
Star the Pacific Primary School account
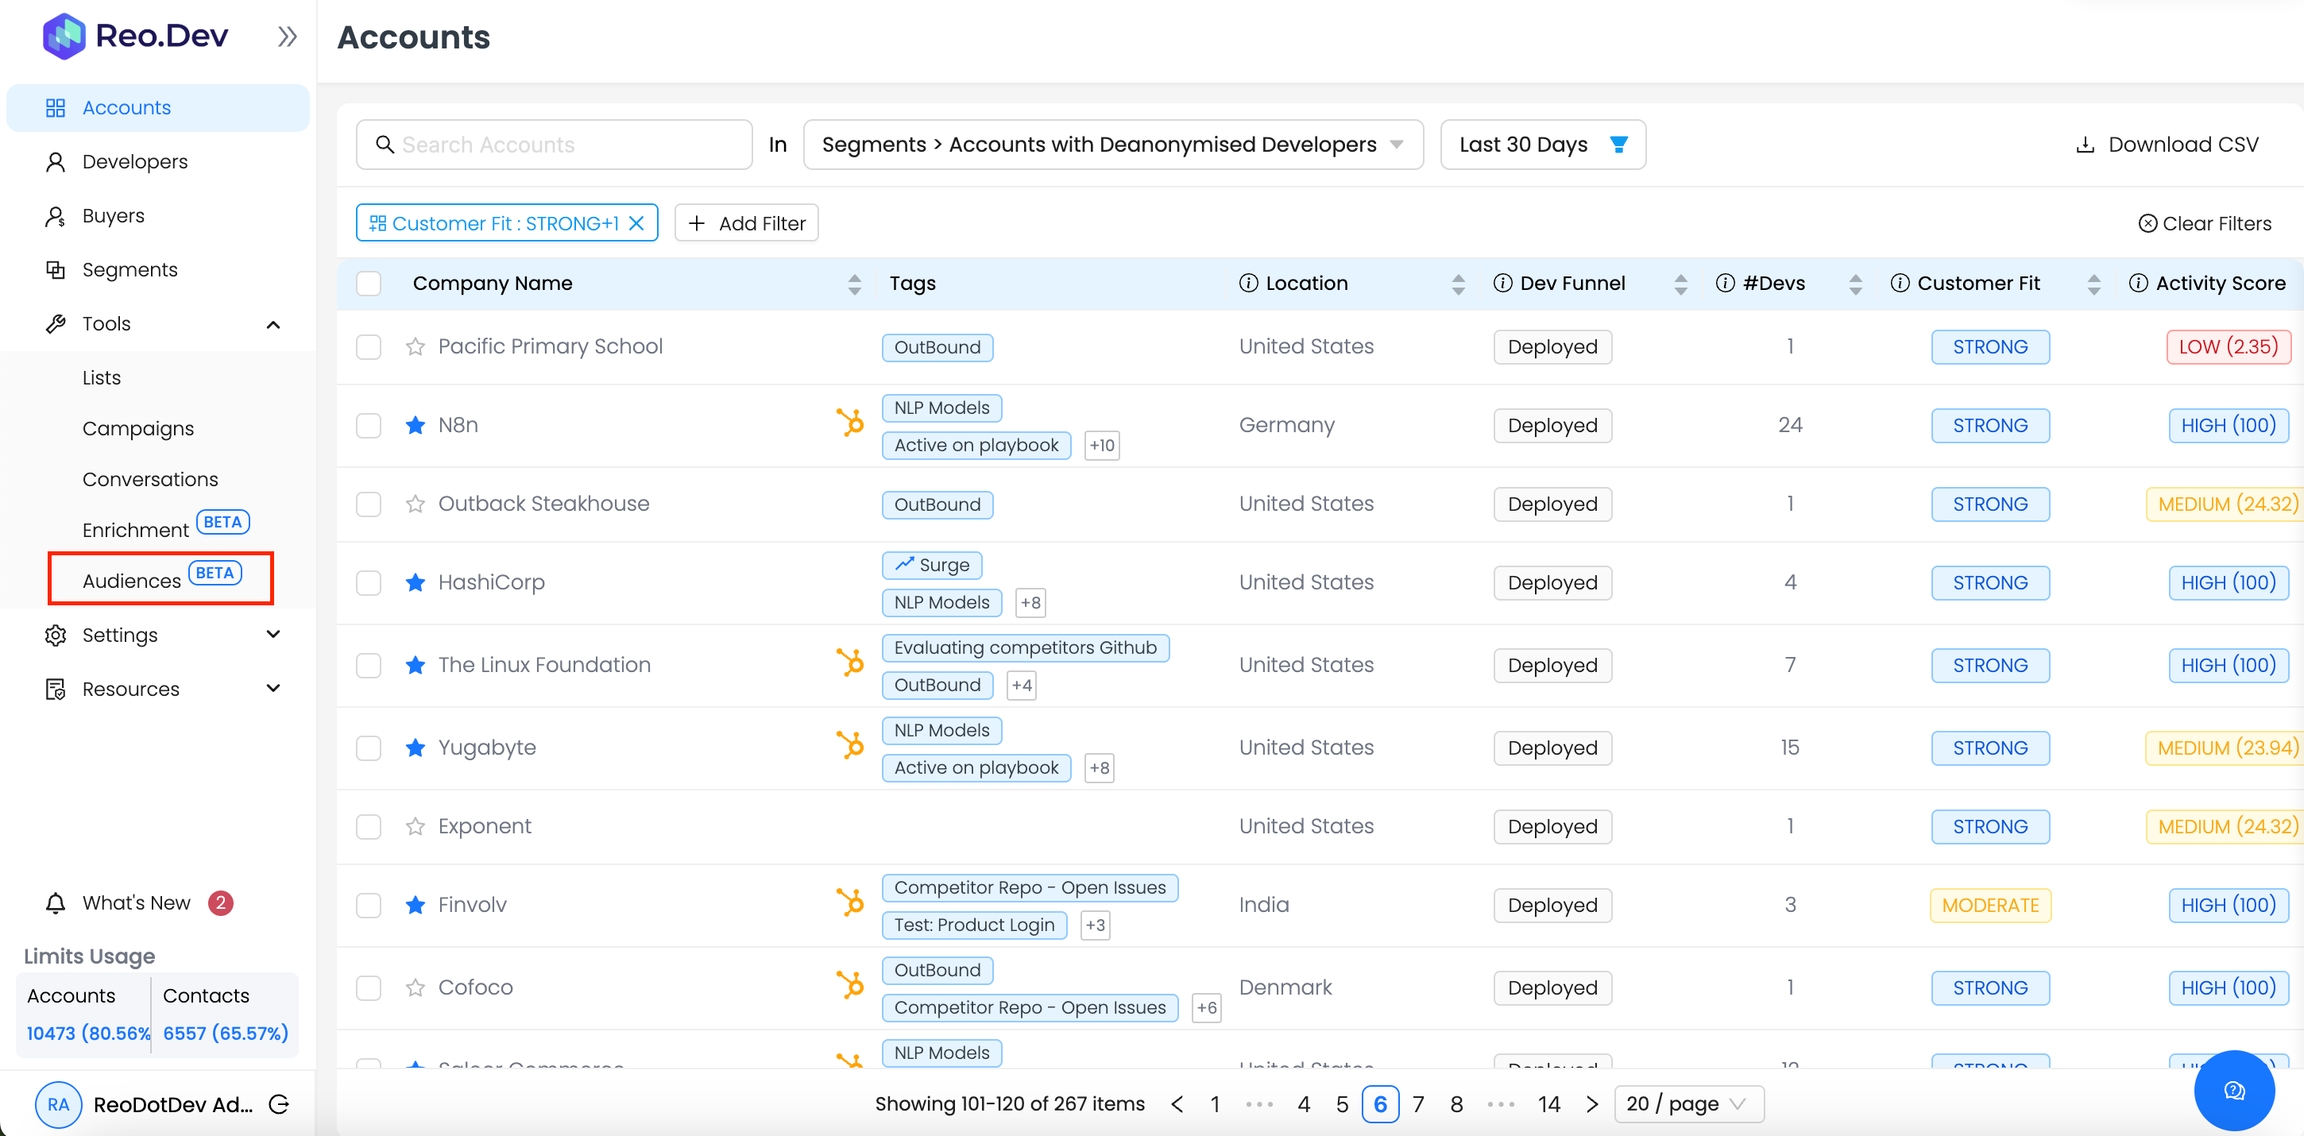point(415,347)
